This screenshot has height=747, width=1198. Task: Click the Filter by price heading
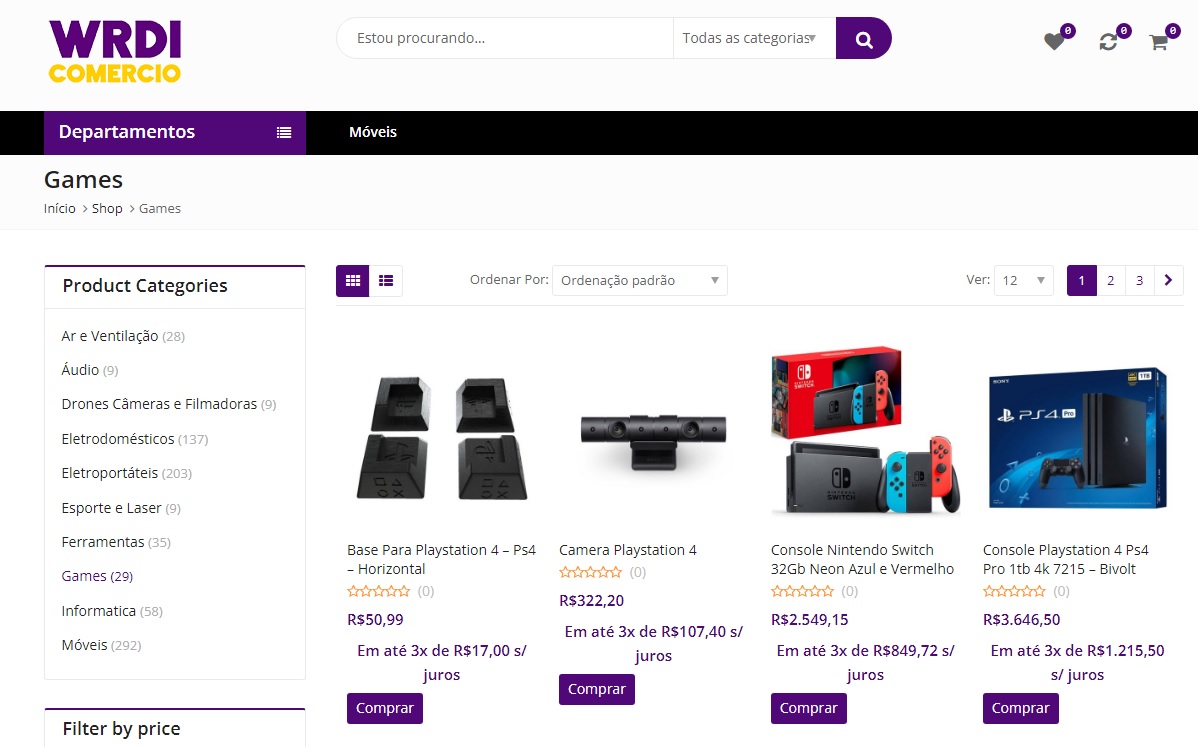(121, 729)
